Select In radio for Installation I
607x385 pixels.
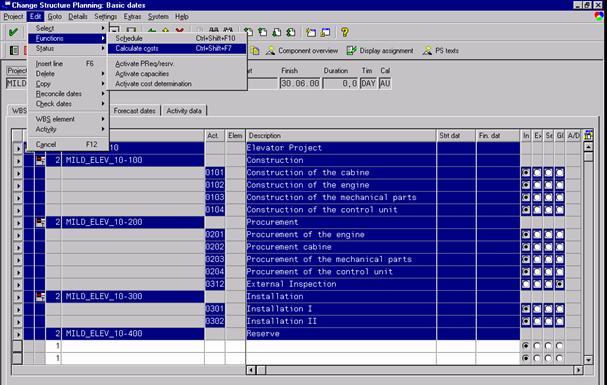[x=526, y=309]
